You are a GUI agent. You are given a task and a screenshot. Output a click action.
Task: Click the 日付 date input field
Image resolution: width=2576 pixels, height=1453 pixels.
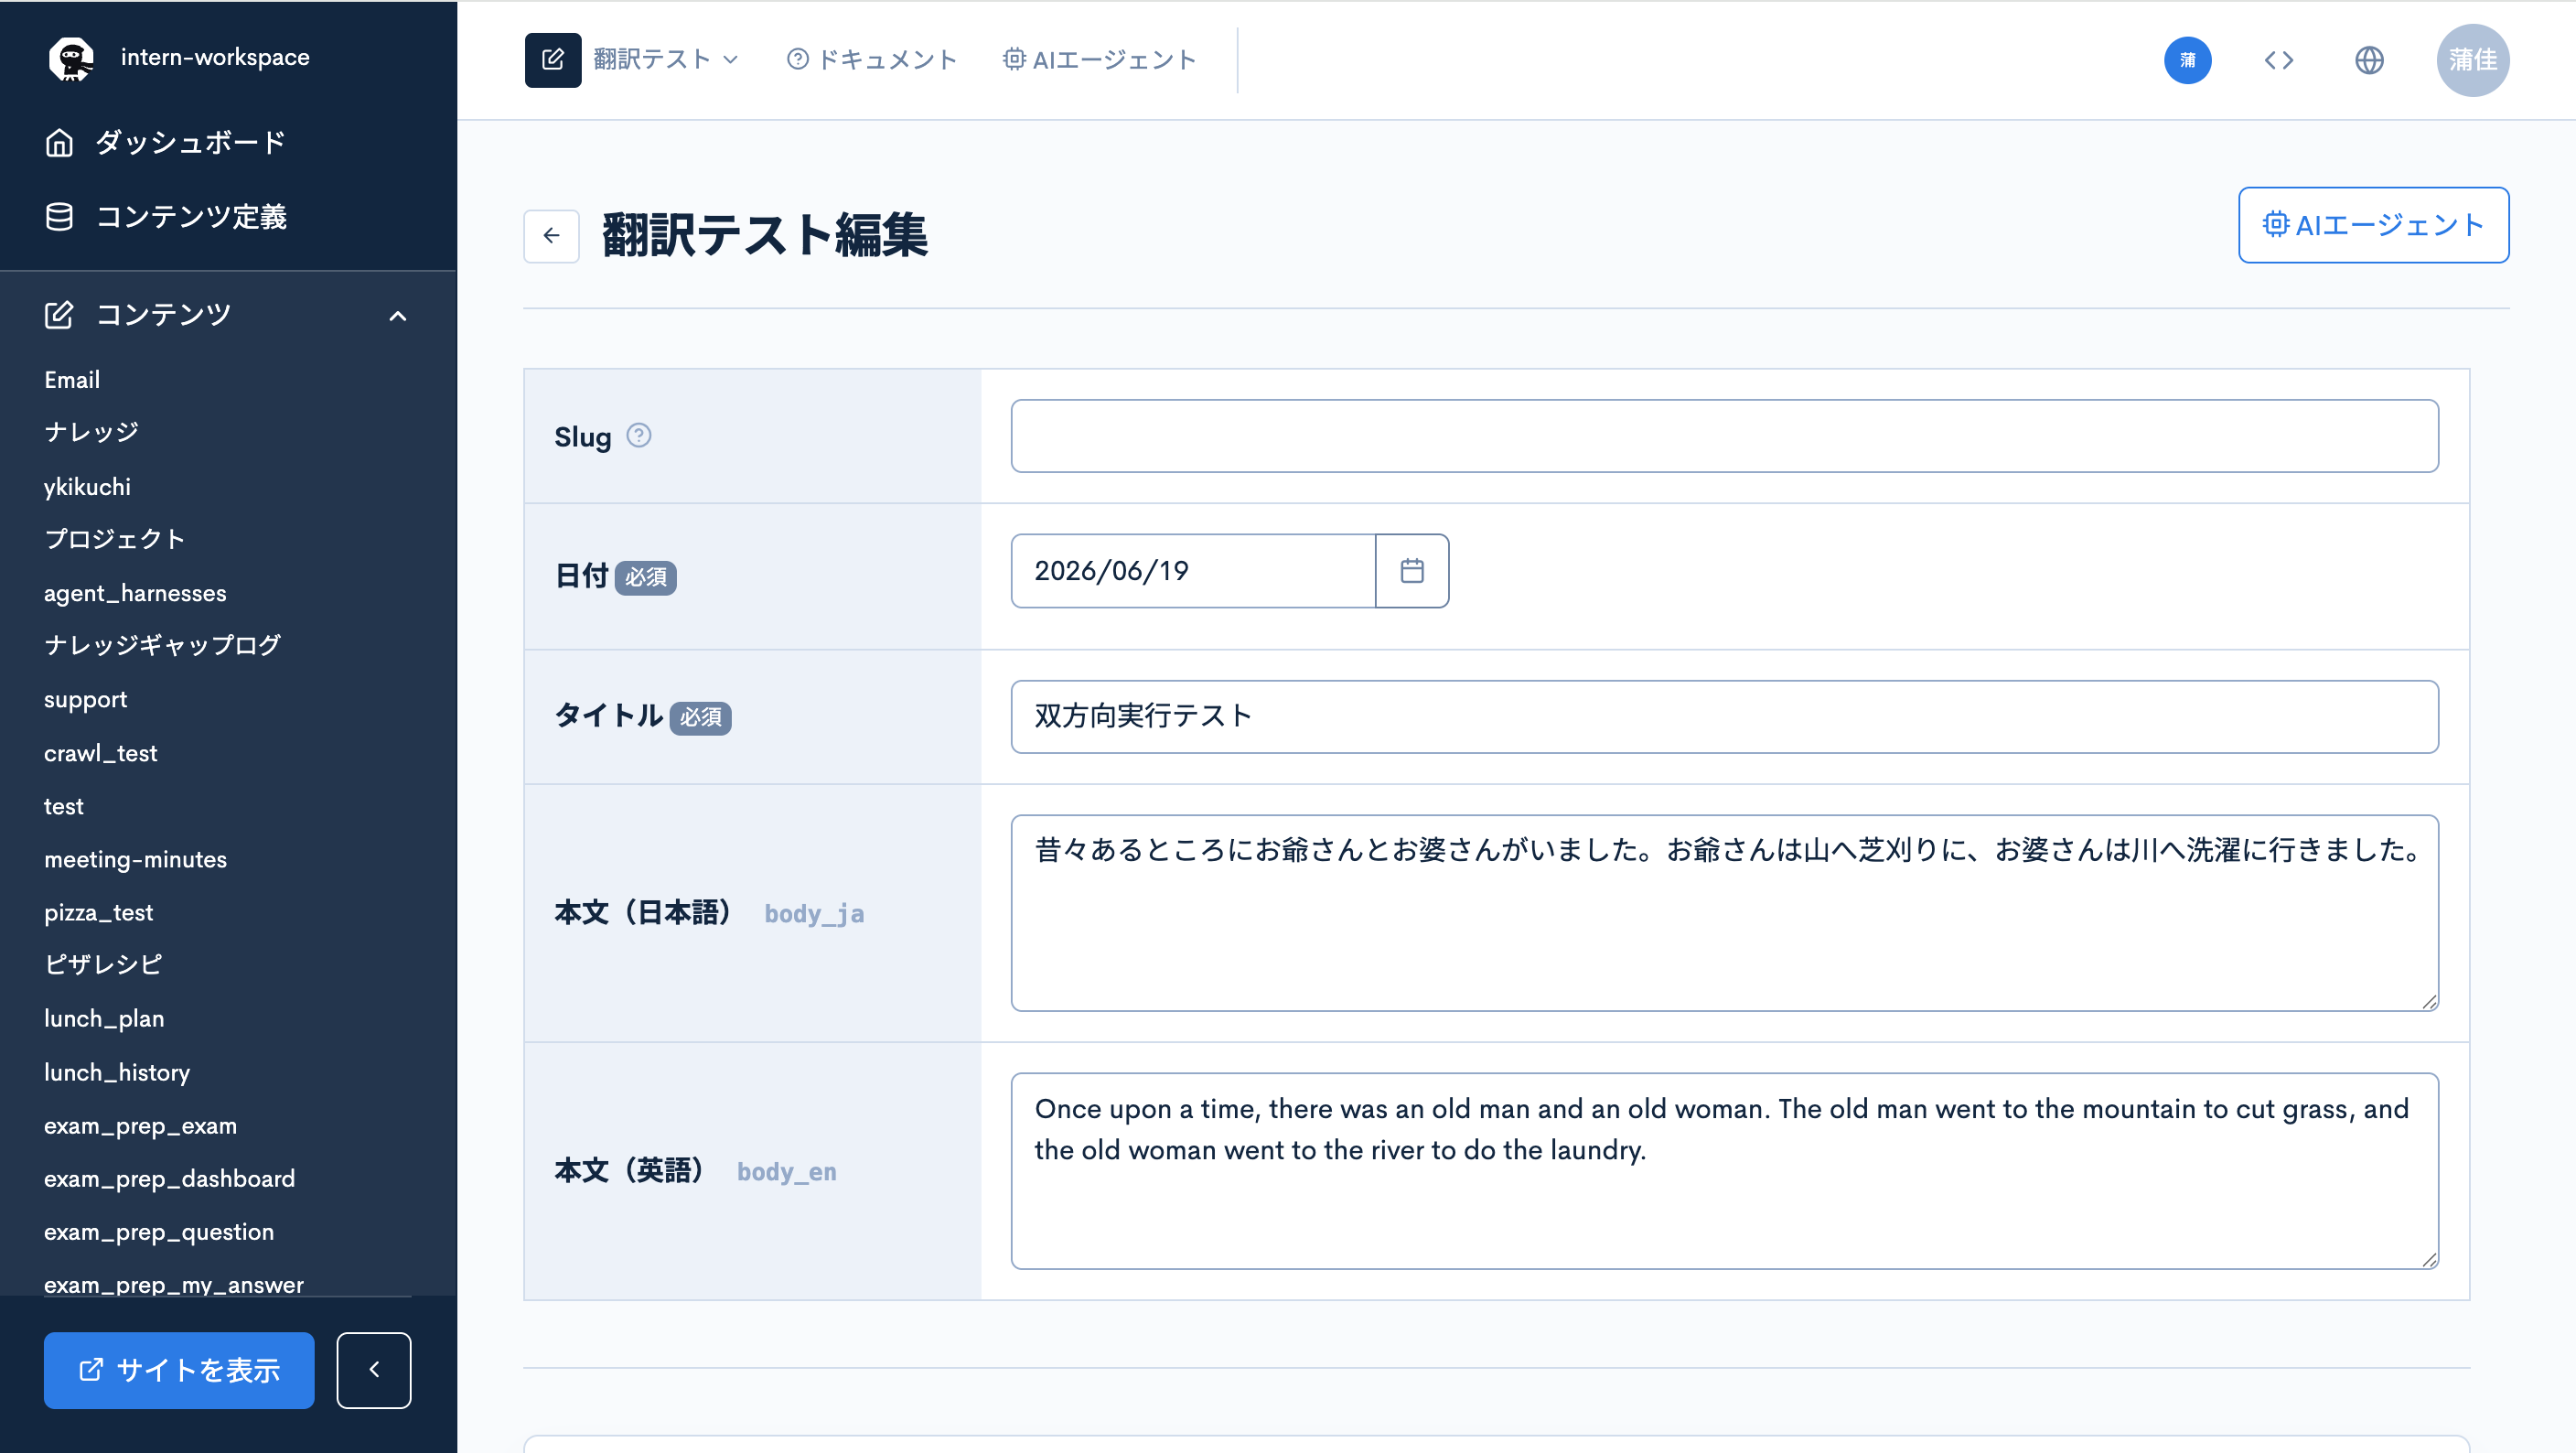pyautogui.click(x=1193, y=571)
